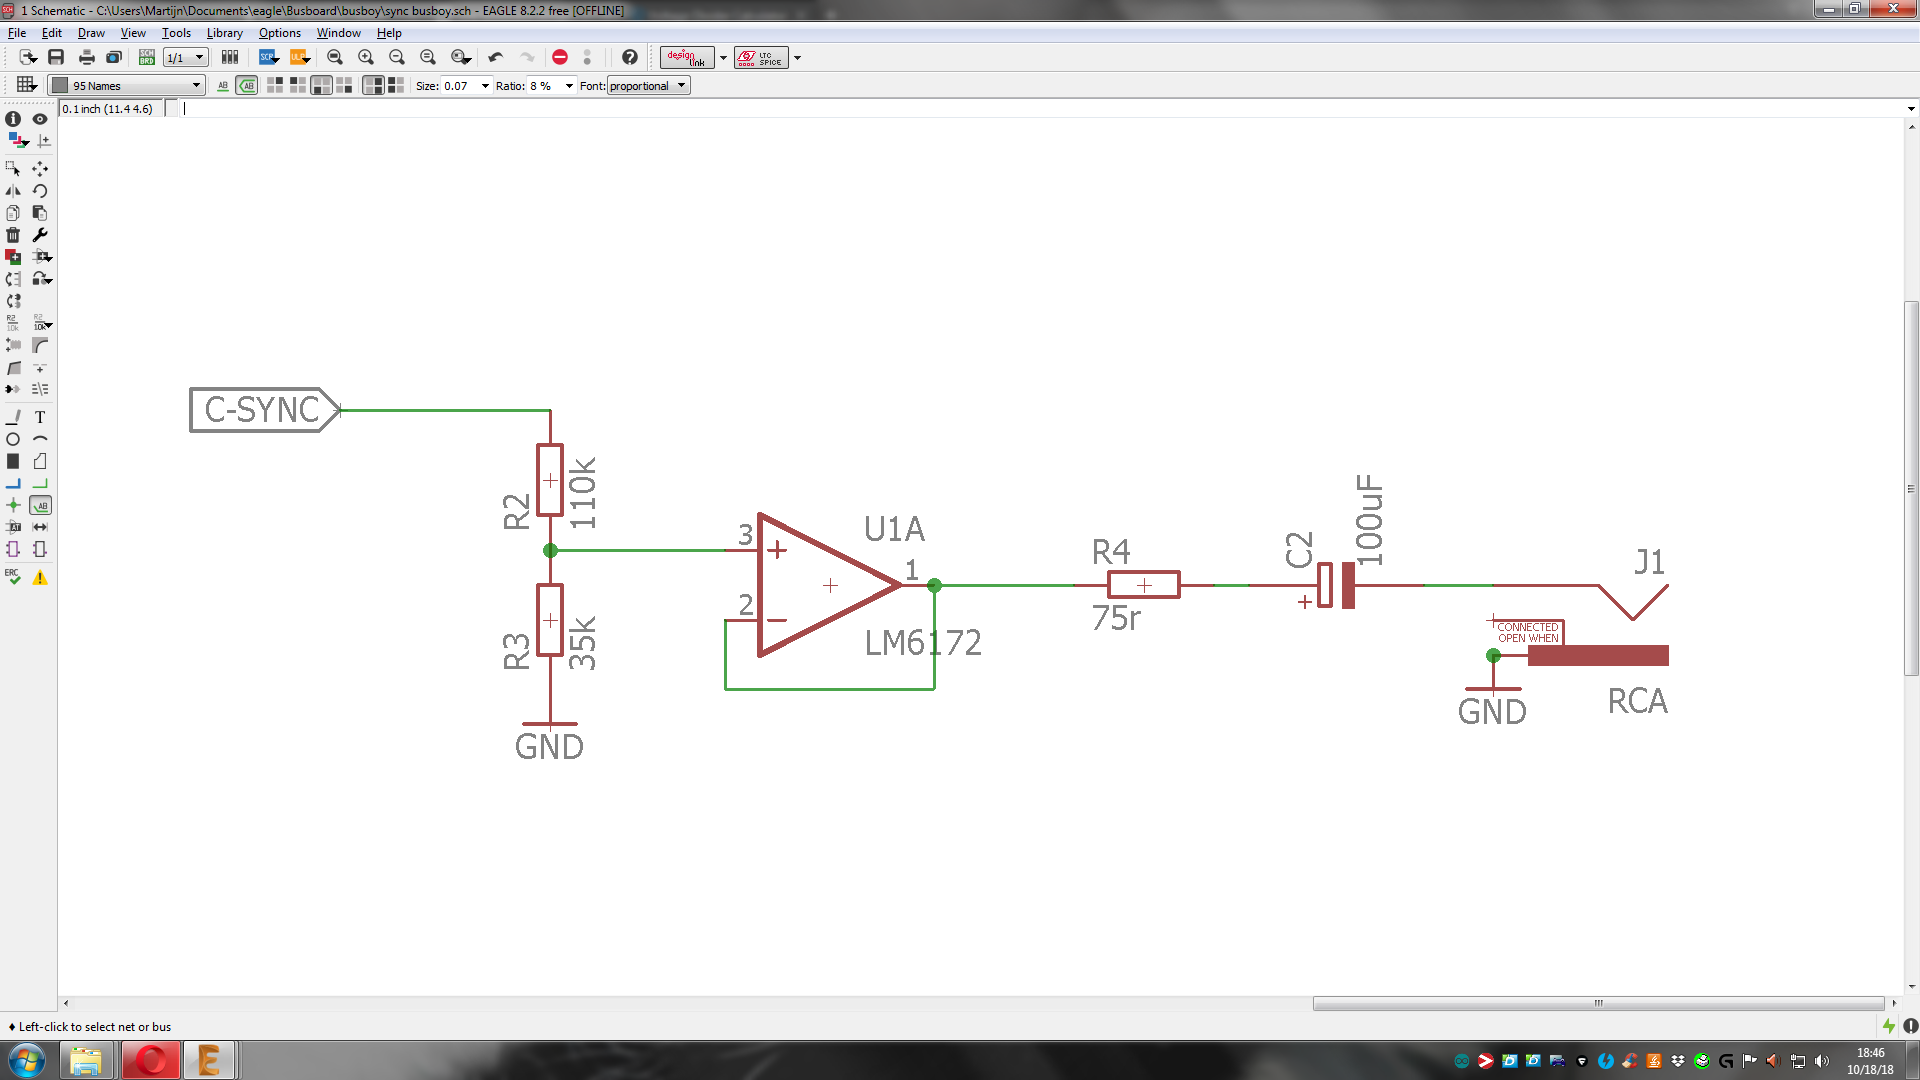The height and width of the screenshot is (1080, 1920).
Task: Switch to board view via SCH/BRD icon
Action: pyautogui.click(x=146, y=57)
